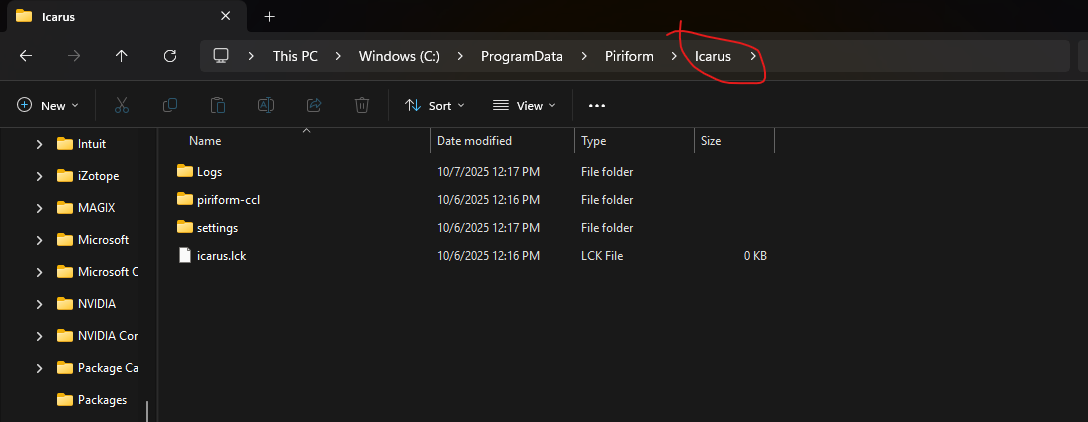Navigate back with the left arrow

coord(26,56)
